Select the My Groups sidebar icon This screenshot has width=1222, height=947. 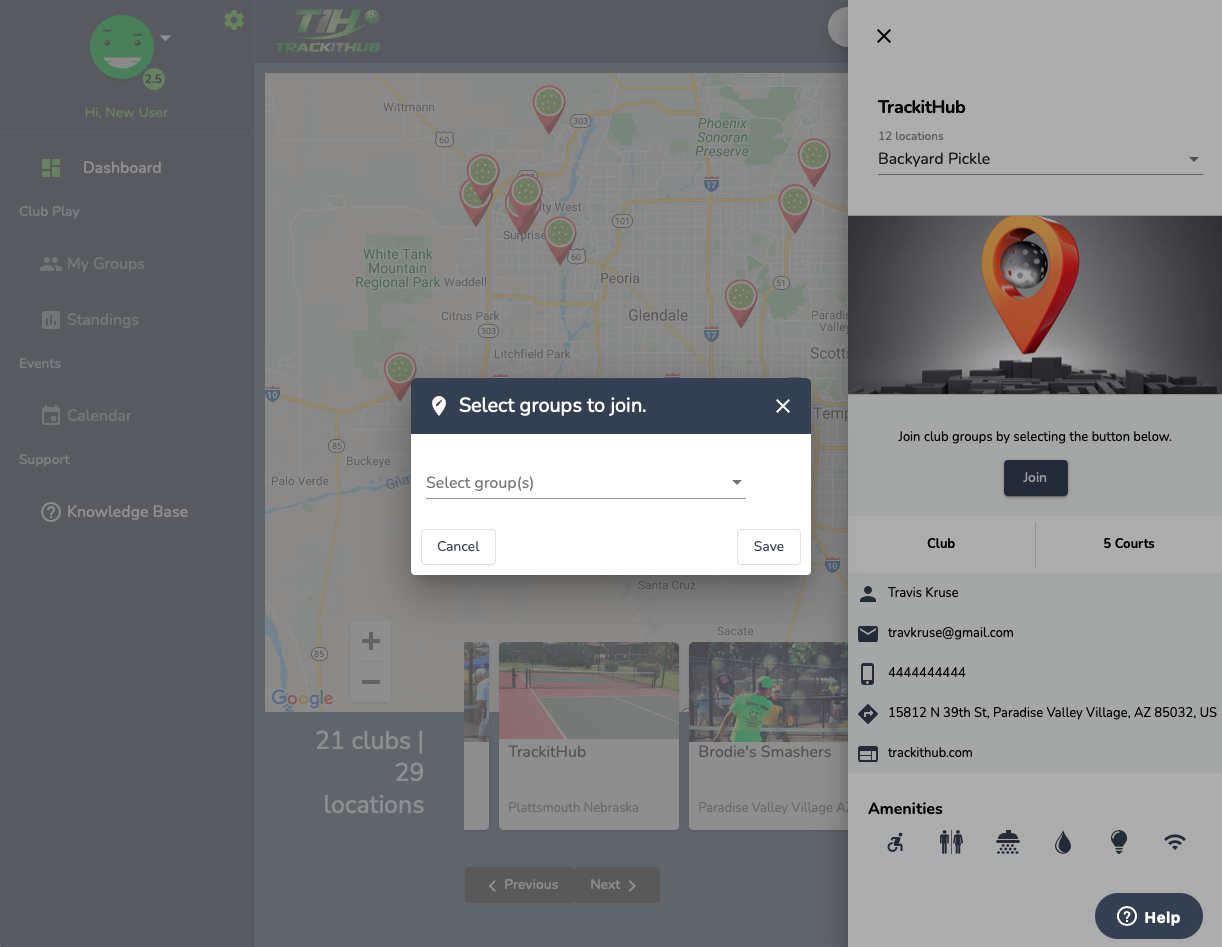(x=51, y=263)
